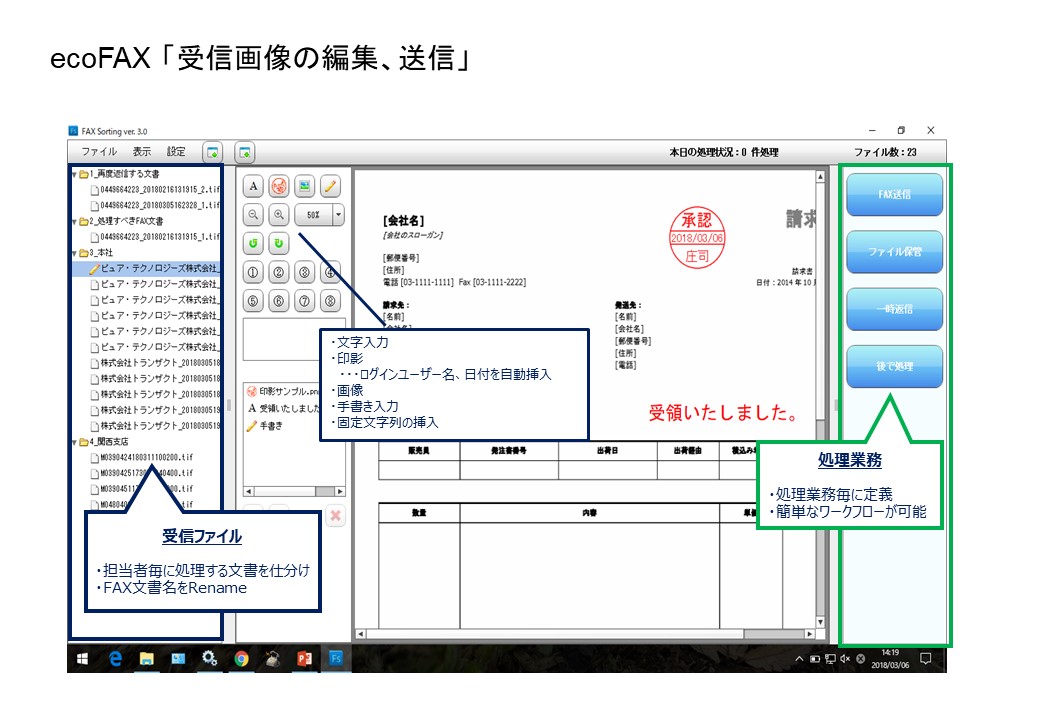
Task: Select file 0448664223_20180216131915_1.tif
Action: point(155,237)
